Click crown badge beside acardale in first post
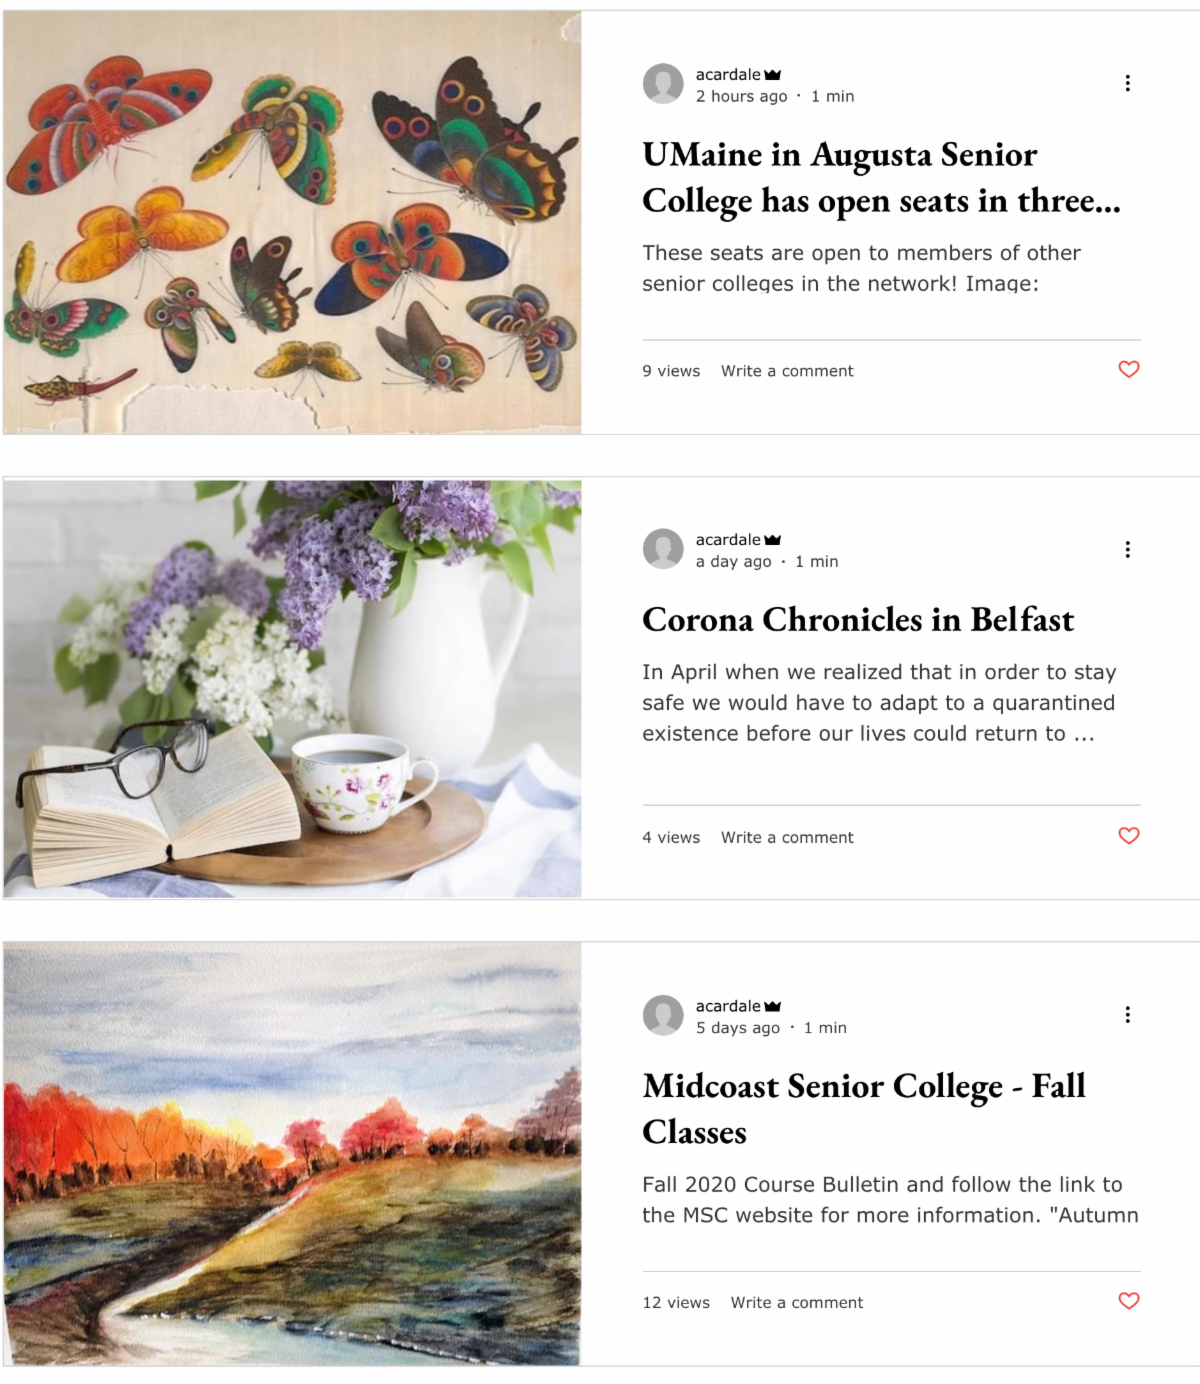 (772, 75)
